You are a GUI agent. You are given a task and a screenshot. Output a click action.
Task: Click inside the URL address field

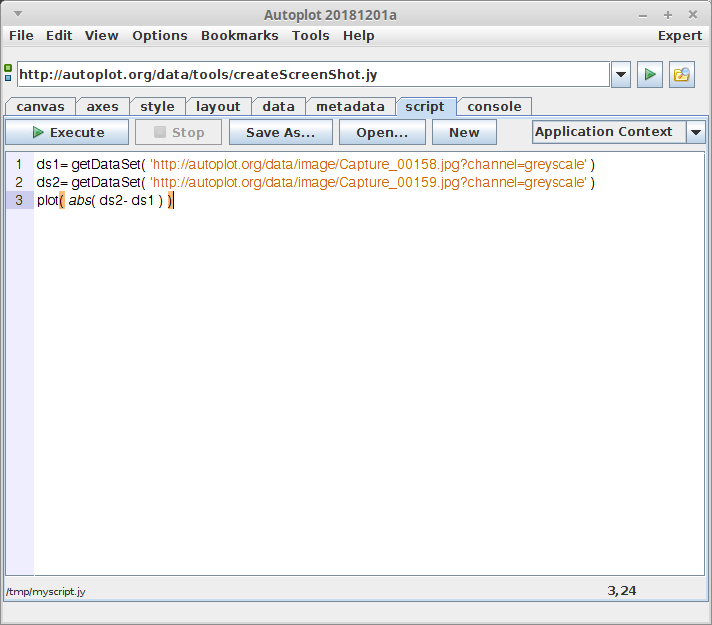pyautogui.click(x=310, y=75)
